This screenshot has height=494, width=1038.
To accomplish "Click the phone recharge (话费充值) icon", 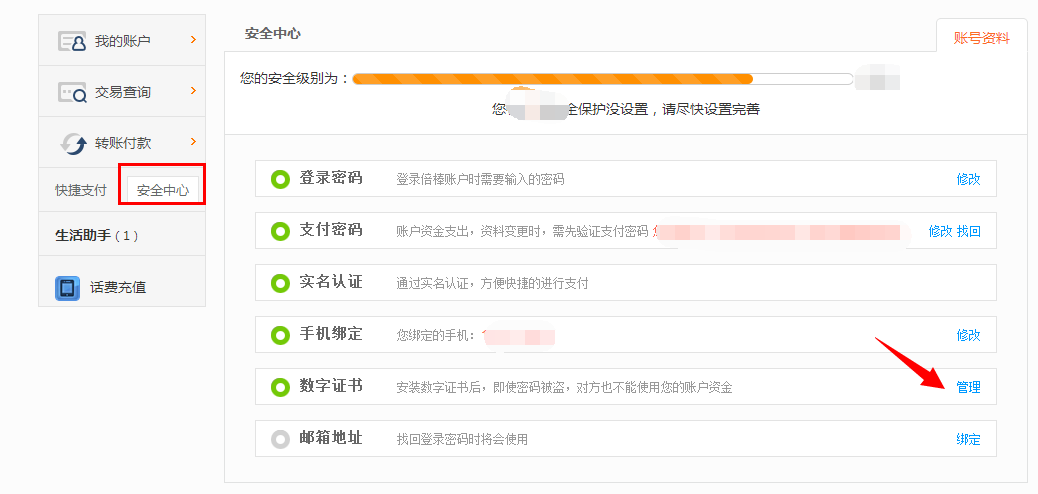I will pyautogui.click(x=67, y=287).
